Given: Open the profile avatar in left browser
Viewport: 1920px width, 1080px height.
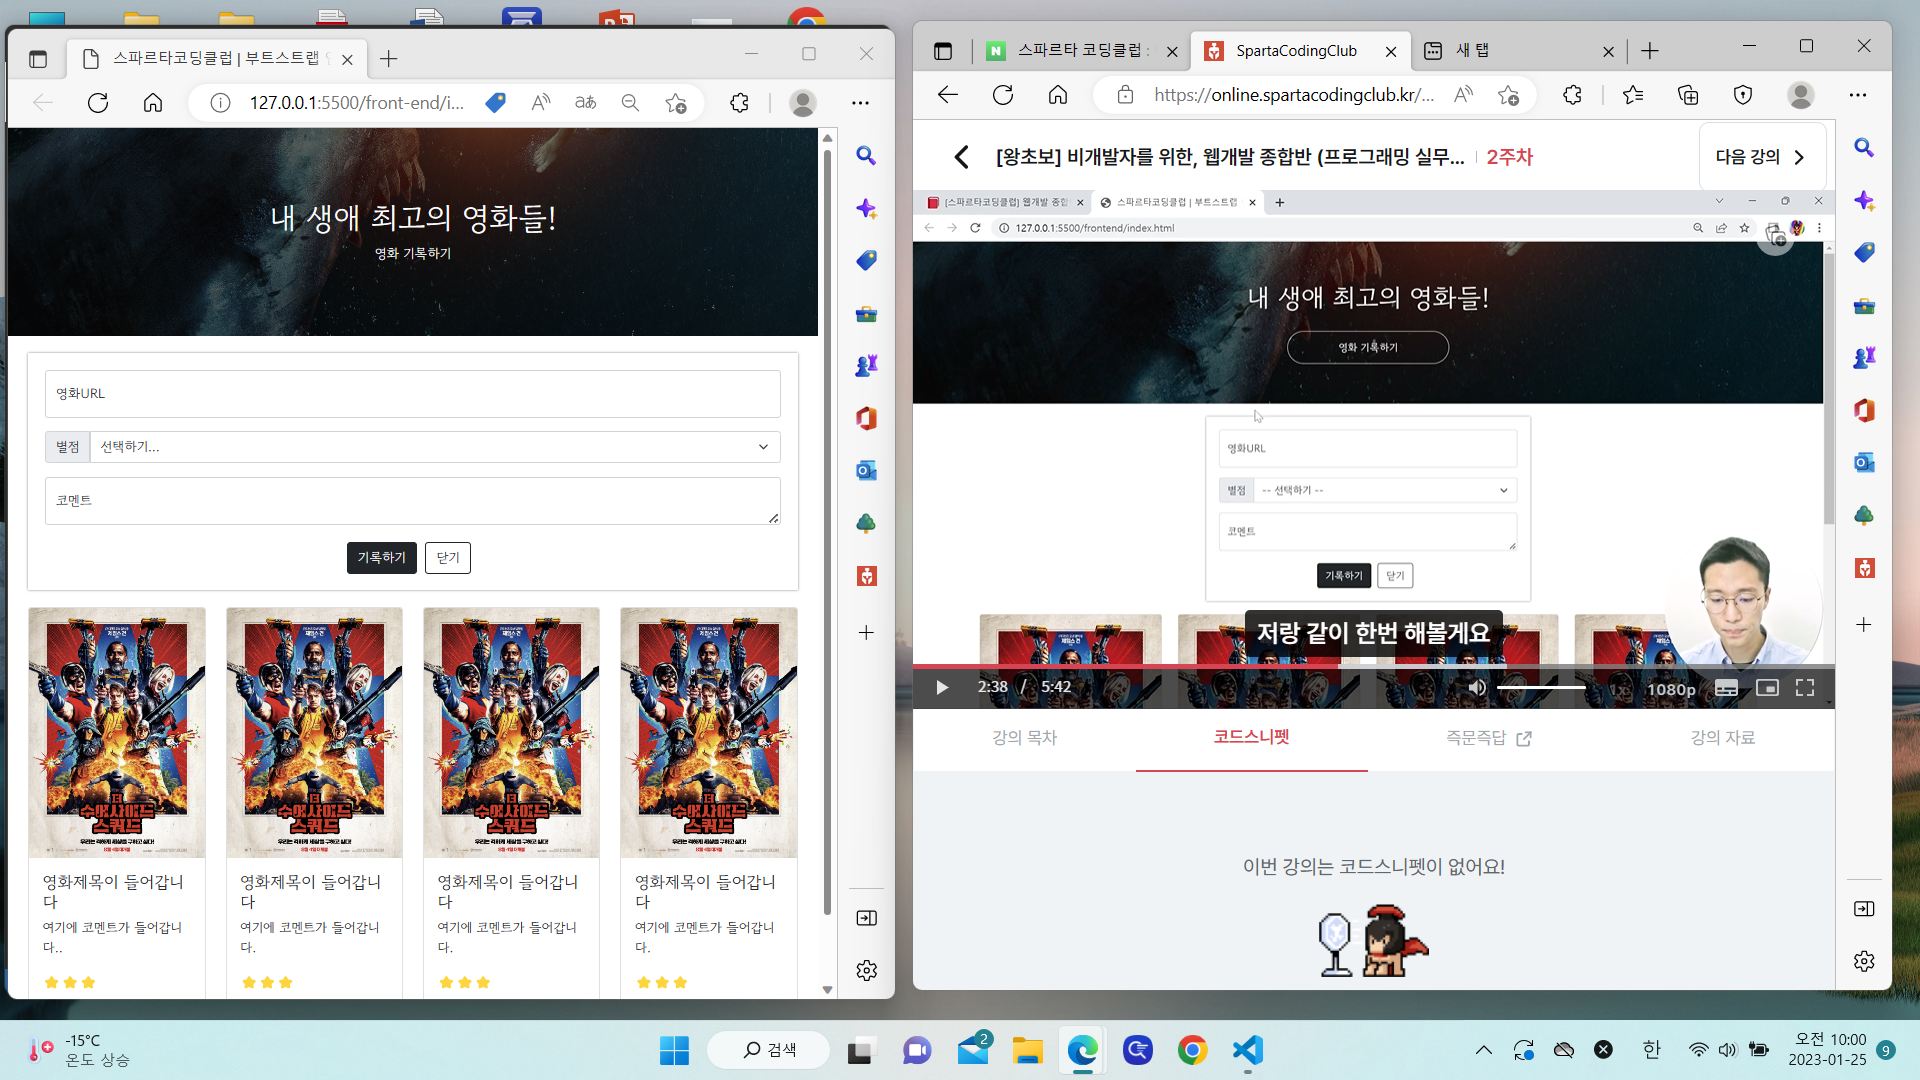Looking at the screenshot, I should click(803, 103).
